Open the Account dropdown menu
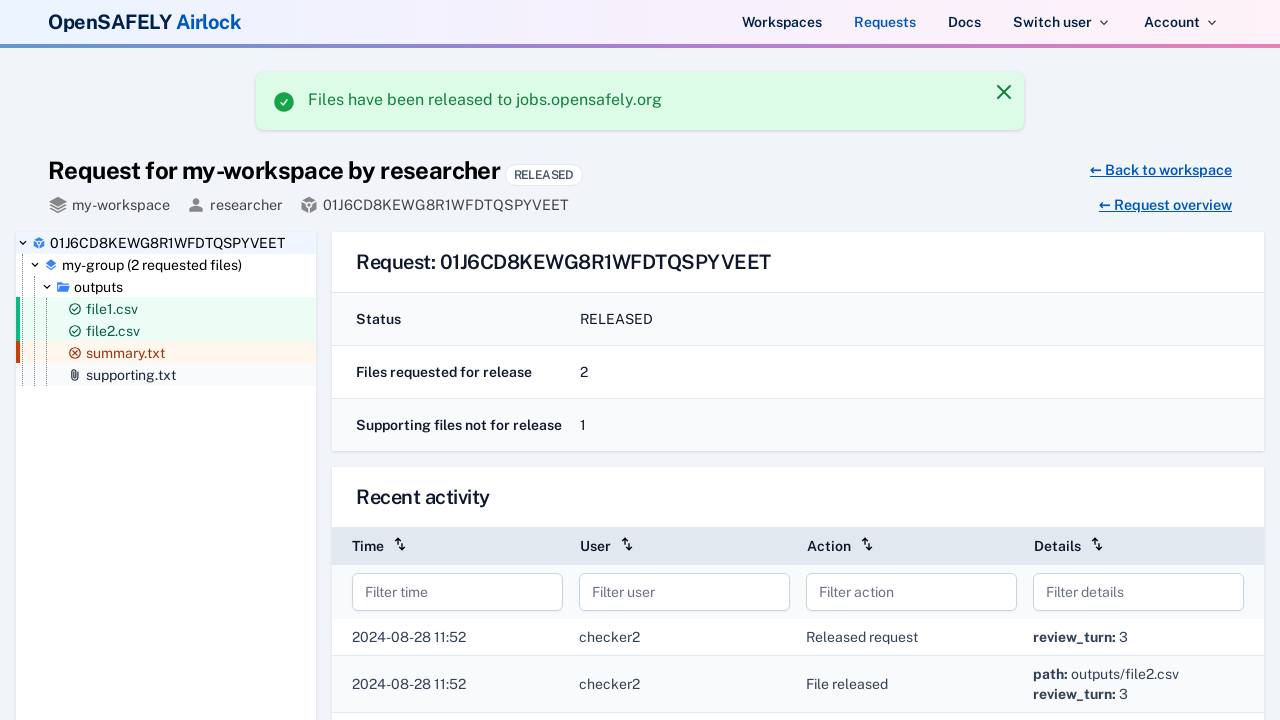Viewport: 1280px width, 720px height. pyautogui.click(x=1180, y=22)
